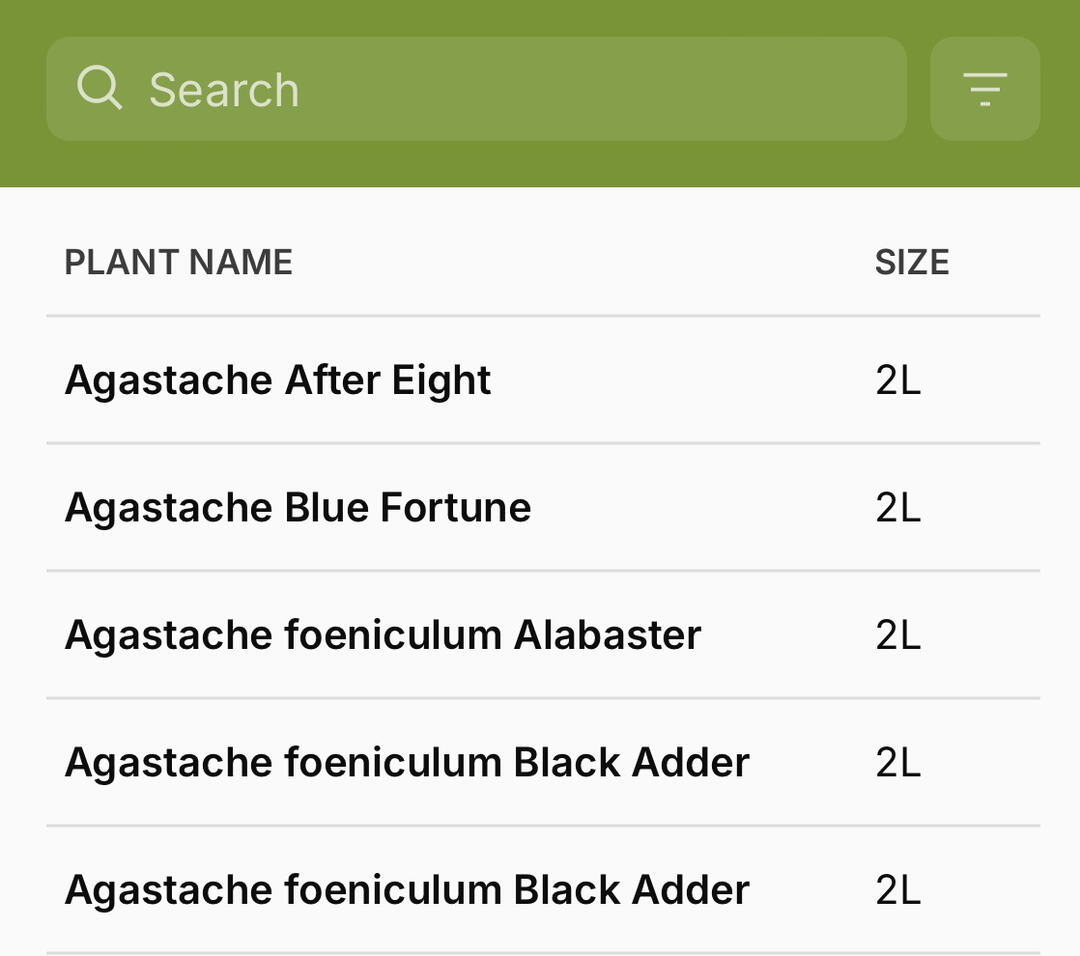Viewport: 1080px width, 956px height.
Task: Click the word Alabaster in the plant list
Action: tap(607, 635)
